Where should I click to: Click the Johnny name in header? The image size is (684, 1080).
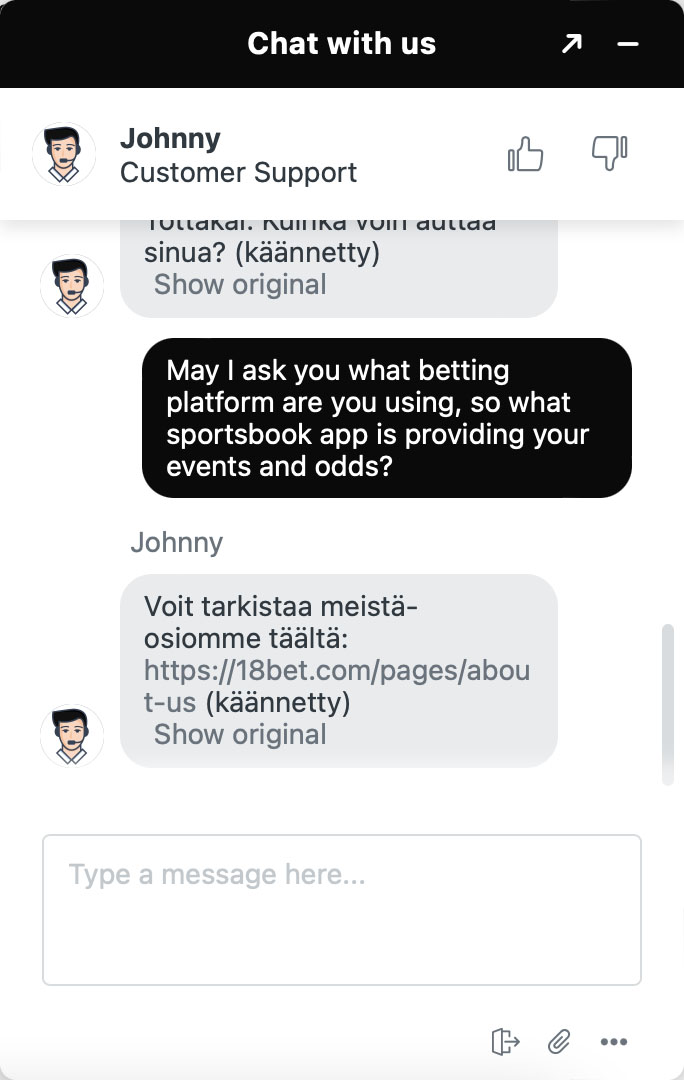170,138
